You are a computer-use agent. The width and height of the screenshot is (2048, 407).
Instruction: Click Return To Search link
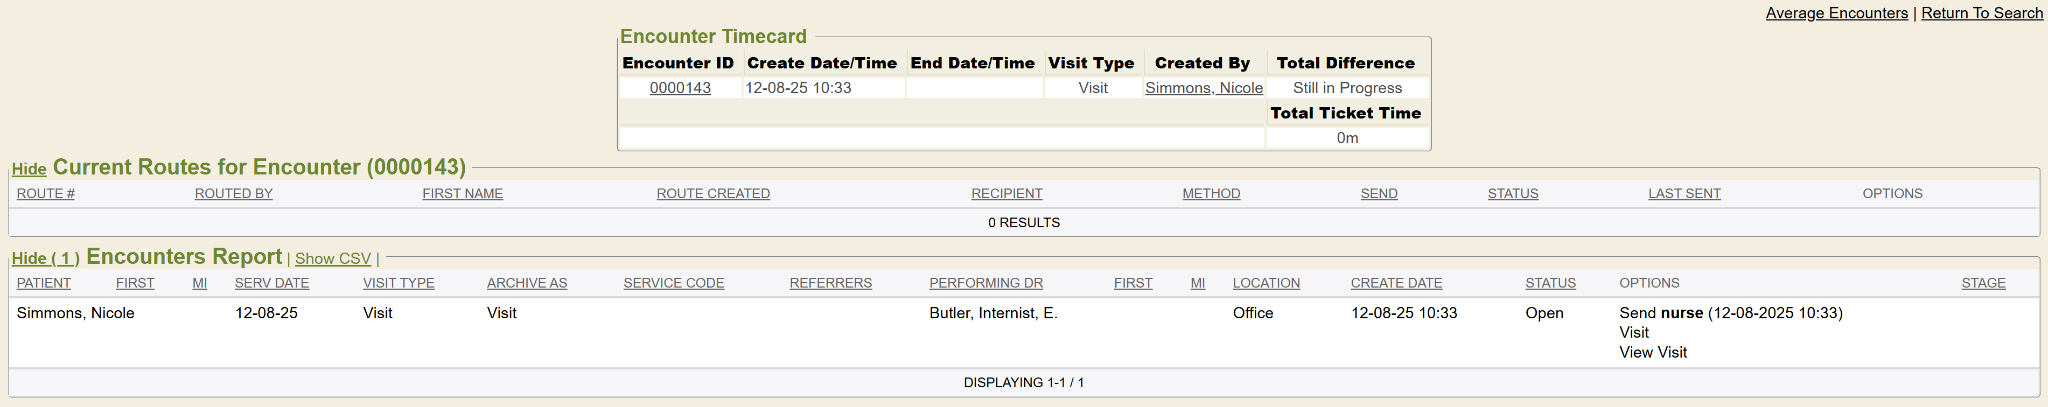pos(1981,13)
